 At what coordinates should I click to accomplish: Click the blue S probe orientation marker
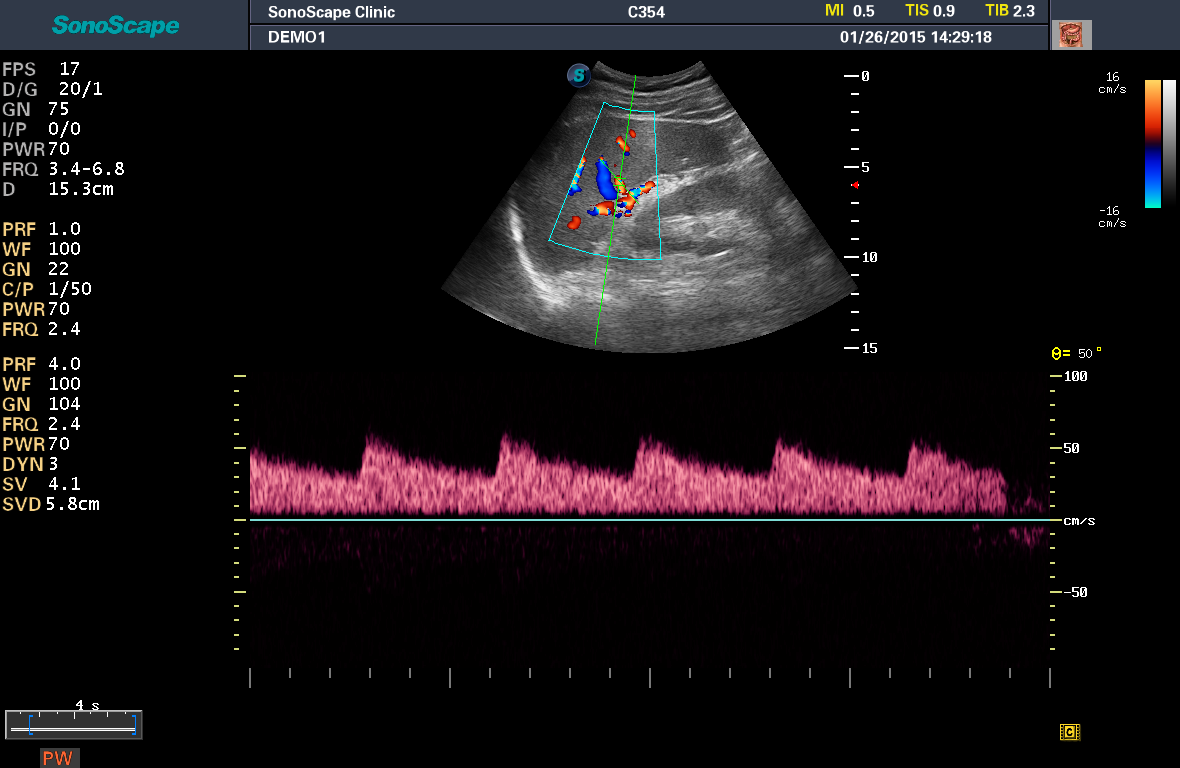click(x=579, y=75)
